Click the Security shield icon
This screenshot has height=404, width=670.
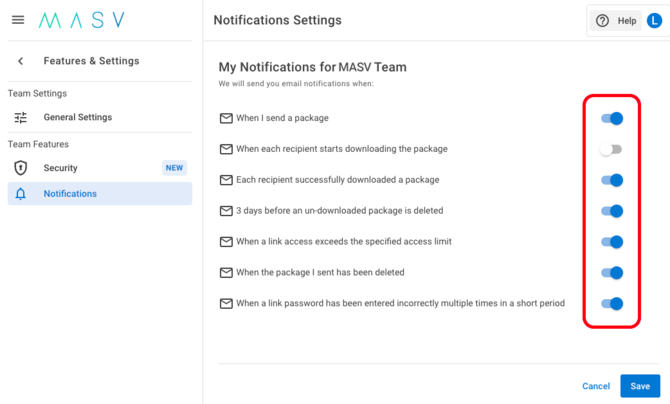21,168
